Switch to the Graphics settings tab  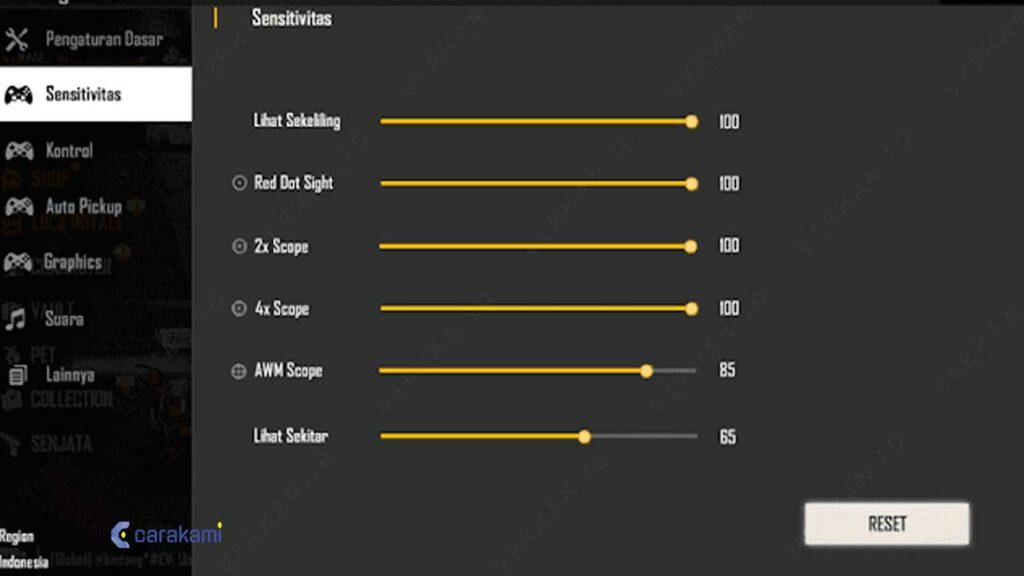click(x=72, y=262)
